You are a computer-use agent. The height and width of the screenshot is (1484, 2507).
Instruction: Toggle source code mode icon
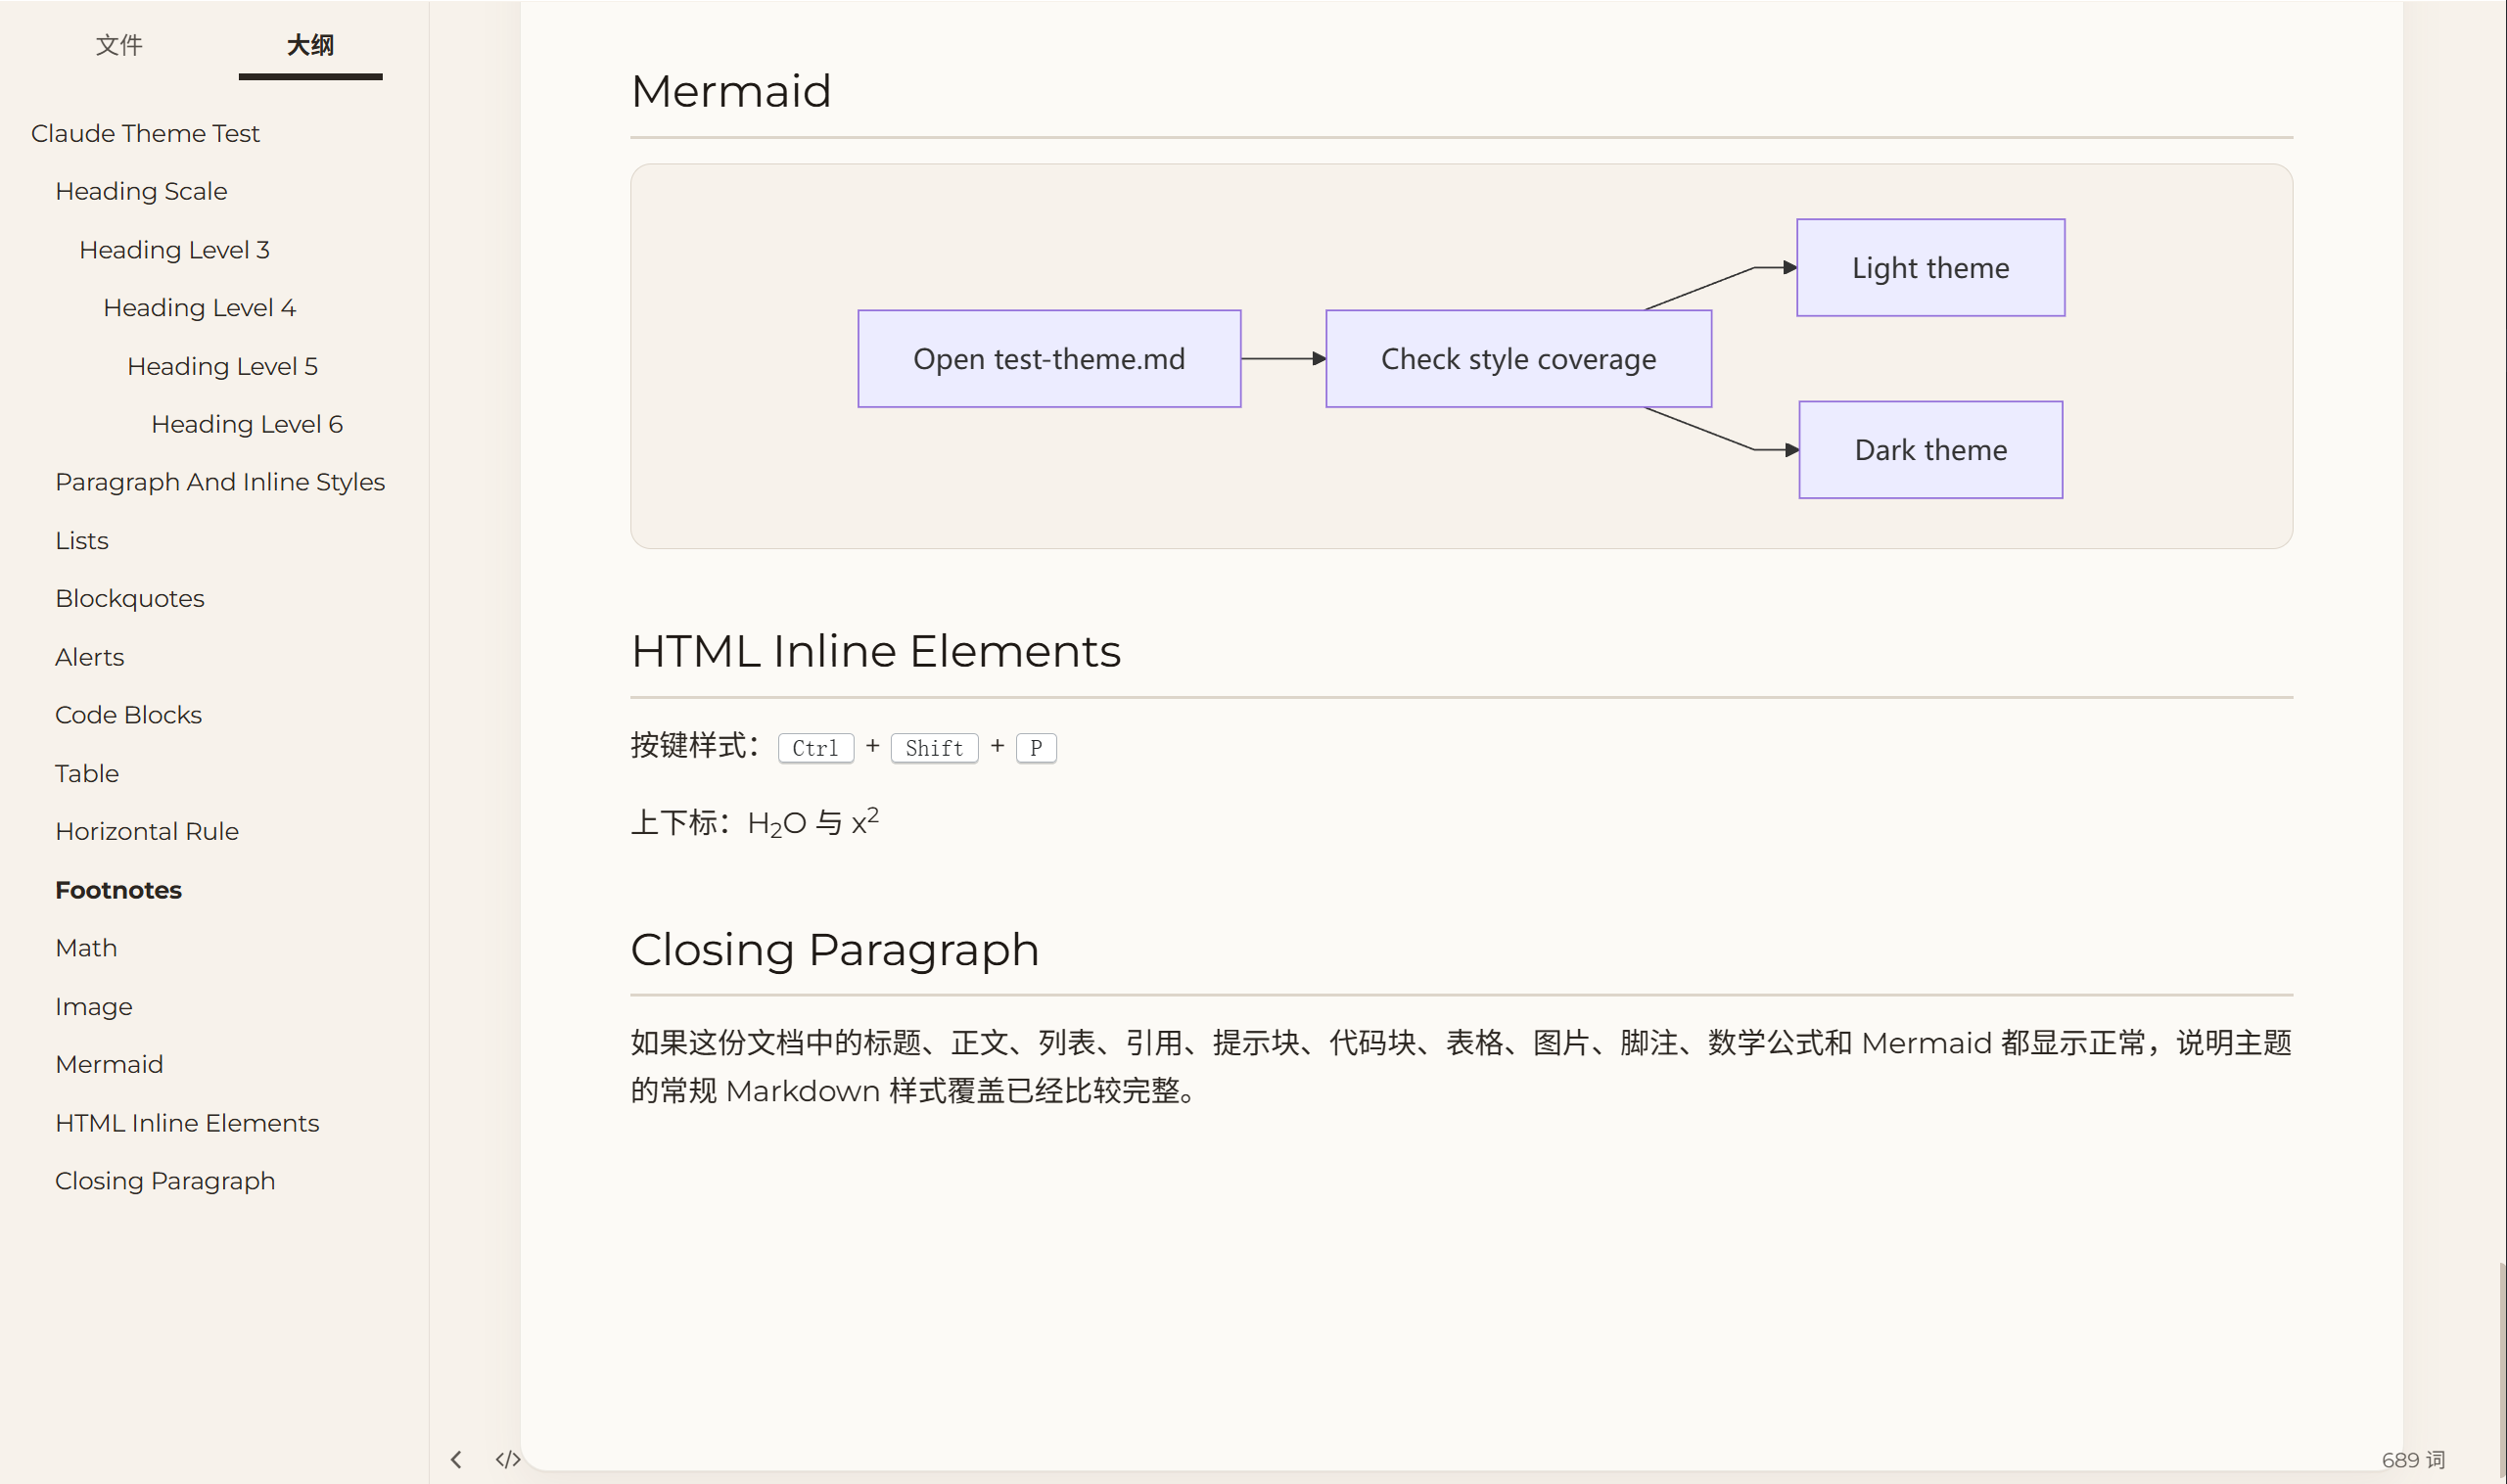click(507, 1459)
